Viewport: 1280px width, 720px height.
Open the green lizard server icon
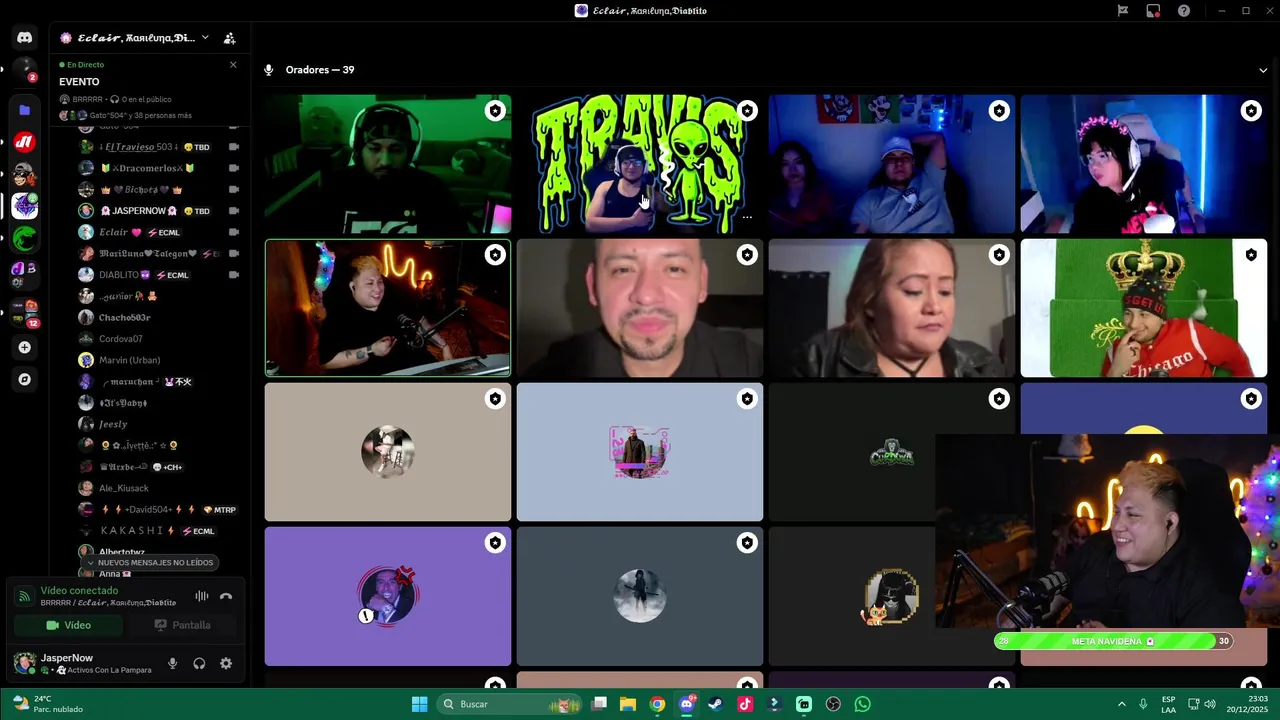point(25,238)
